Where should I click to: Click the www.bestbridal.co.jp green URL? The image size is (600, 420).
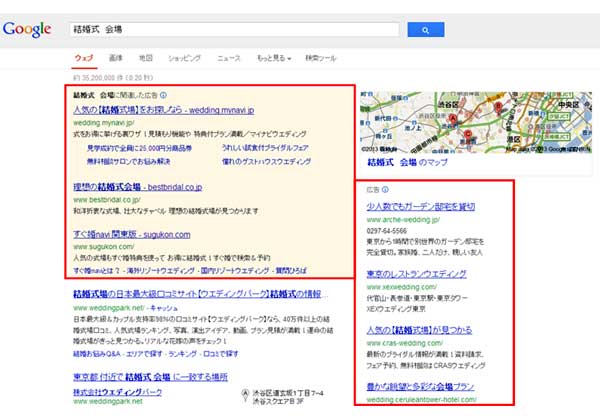(x=107, y=200)
